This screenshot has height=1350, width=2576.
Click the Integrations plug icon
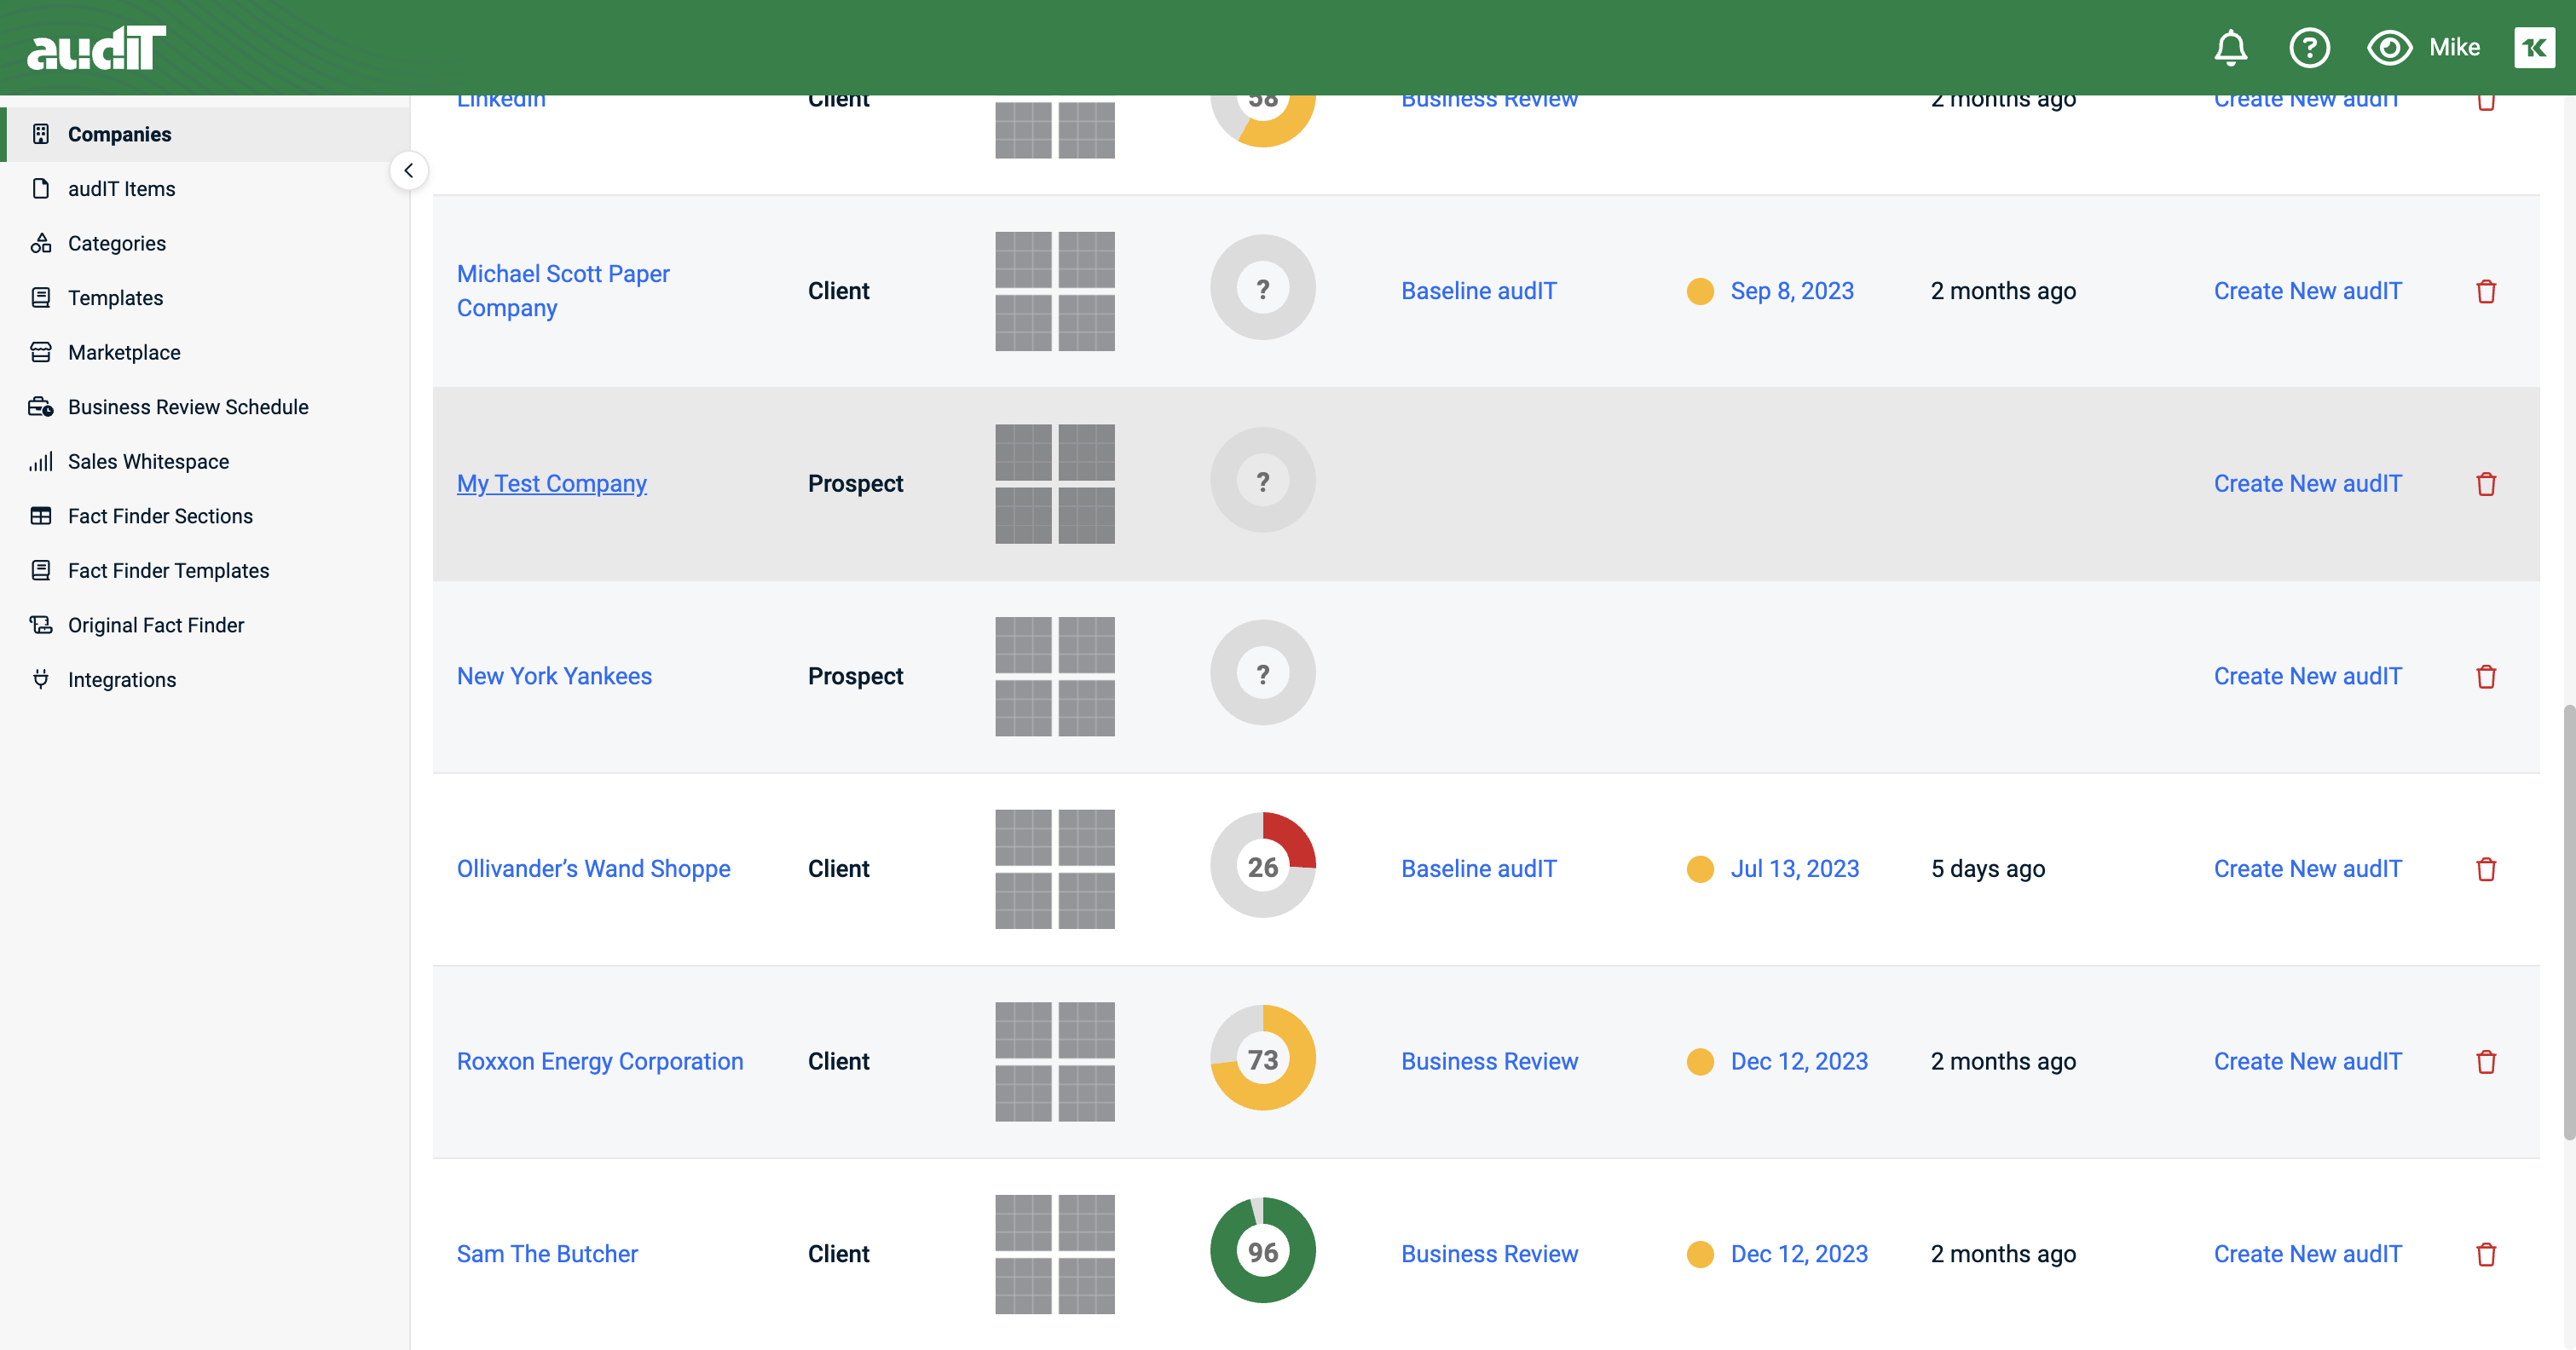coord(41,679)
